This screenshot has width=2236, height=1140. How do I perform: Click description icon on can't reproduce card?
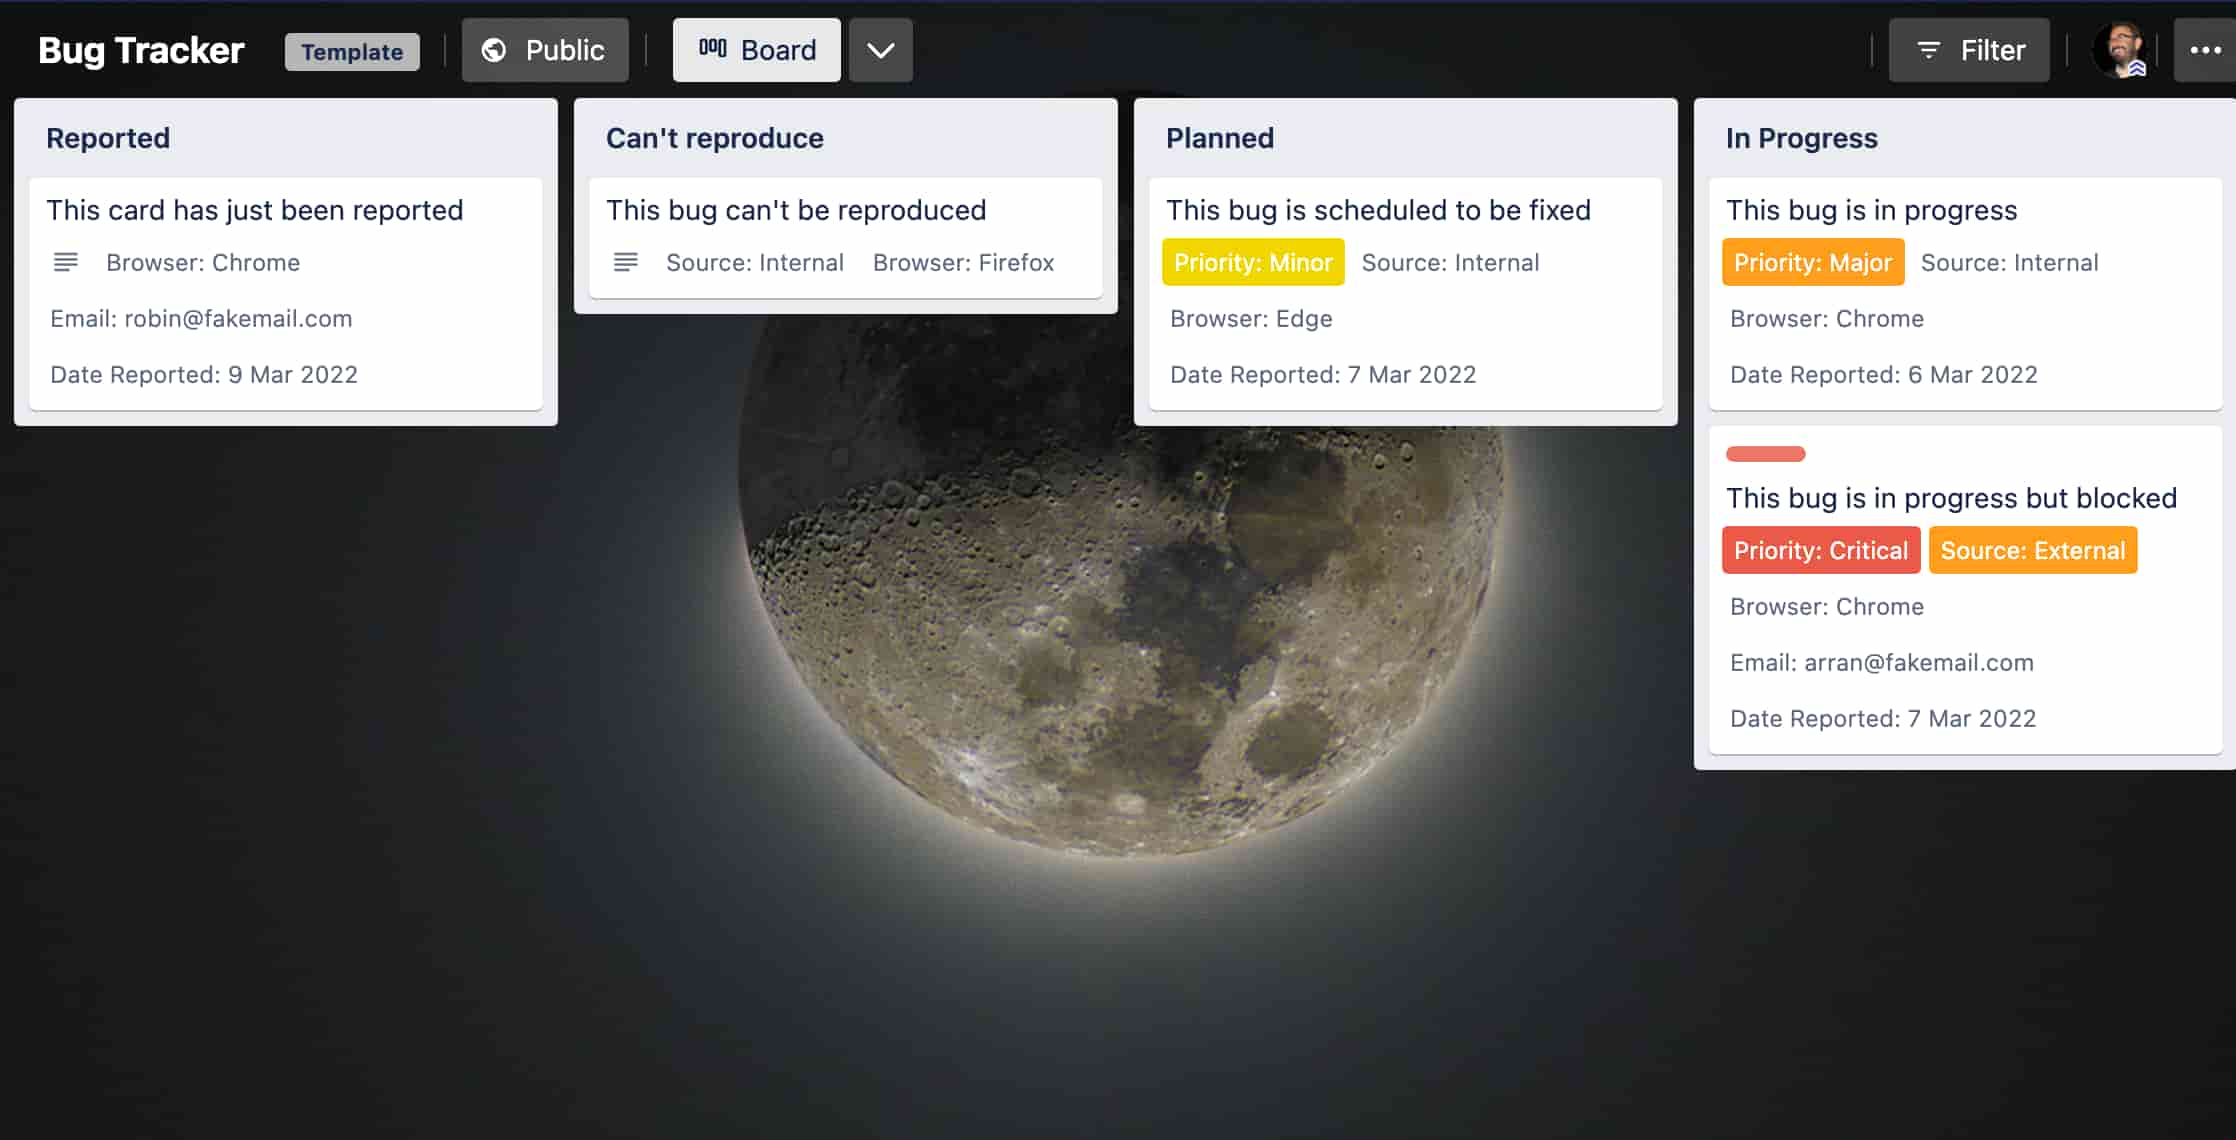point(626,262)
